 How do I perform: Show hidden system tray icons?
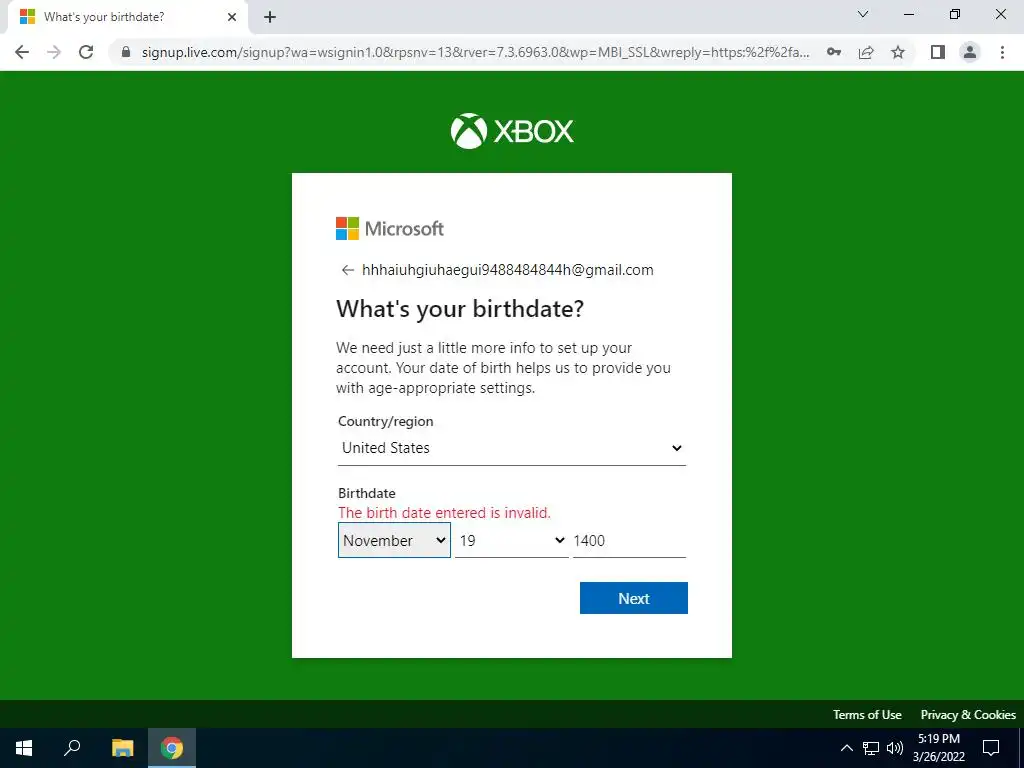point(846,748)
